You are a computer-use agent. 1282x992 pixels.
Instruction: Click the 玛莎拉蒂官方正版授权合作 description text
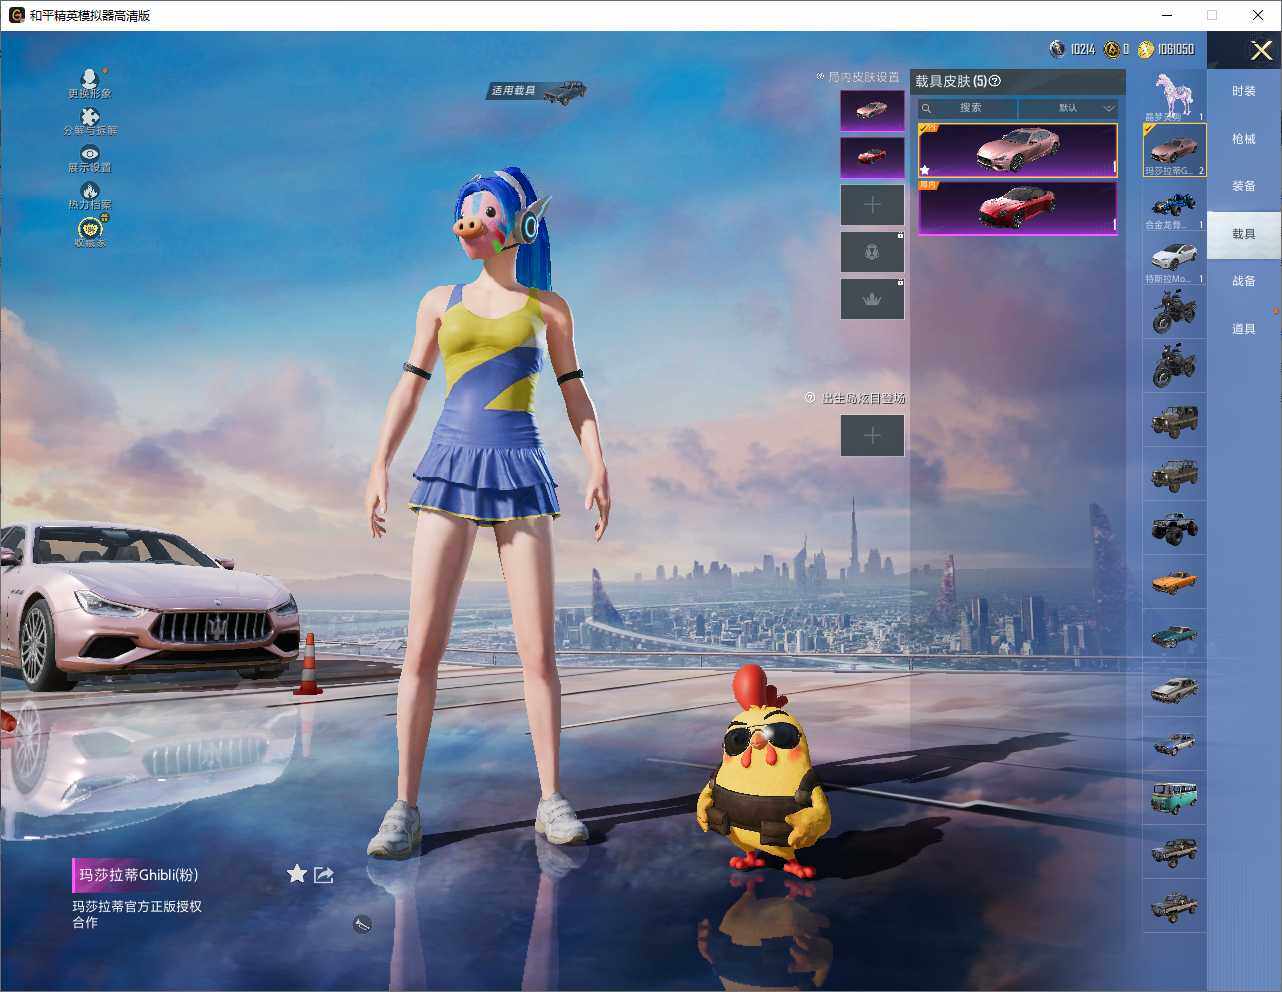tap(137, 914)
